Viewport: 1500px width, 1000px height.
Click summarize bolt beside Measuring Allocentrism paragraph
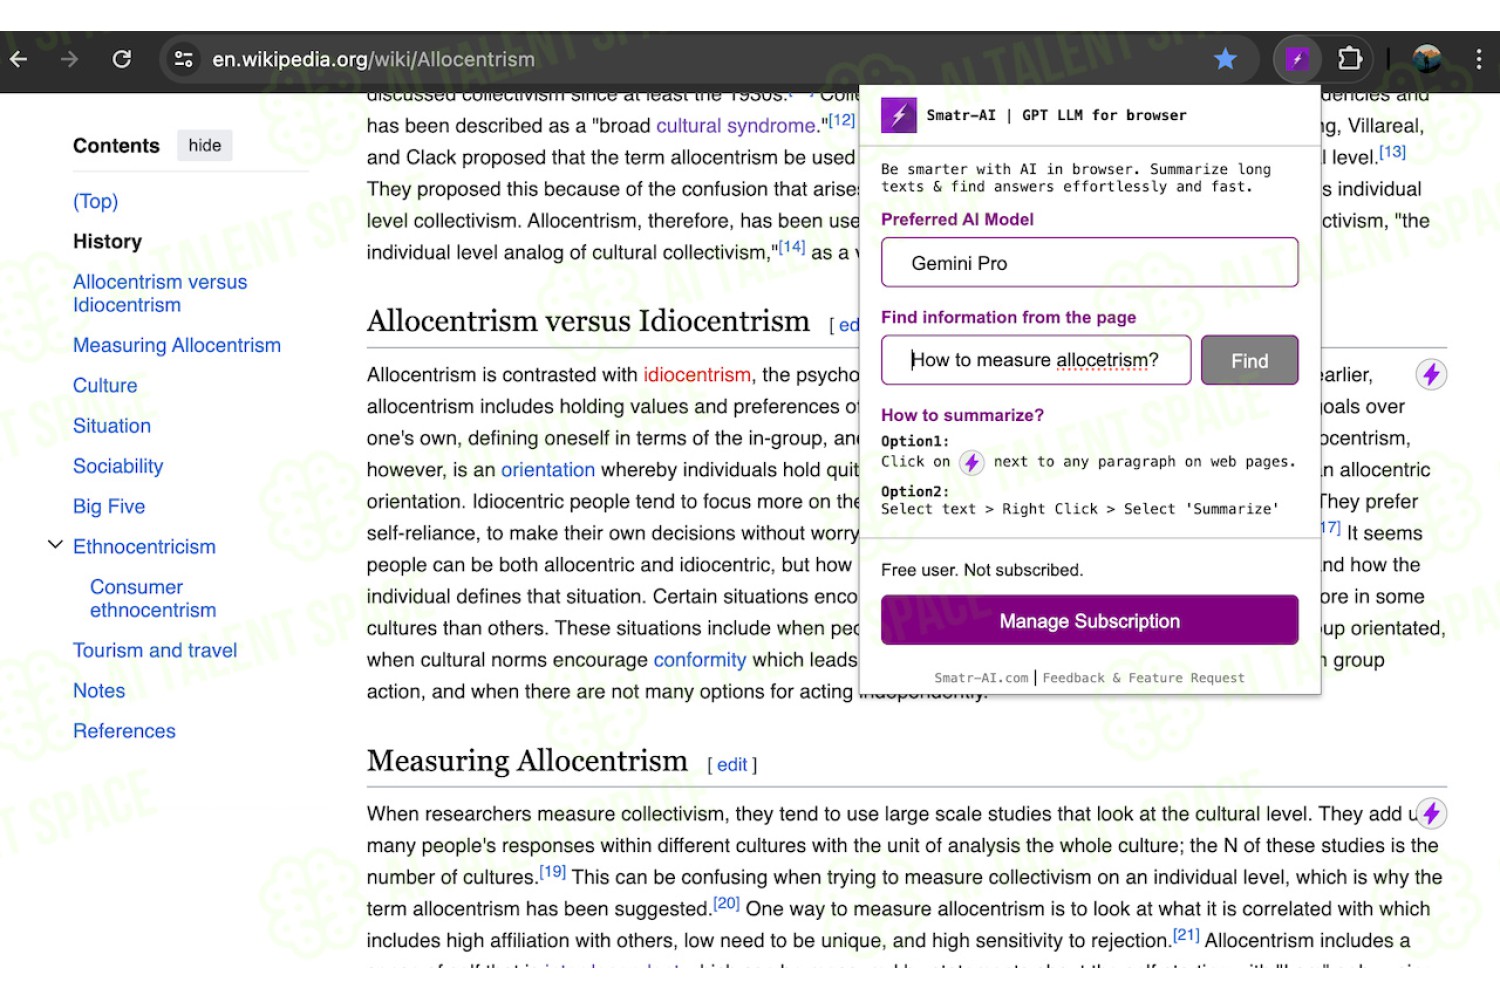[x=1431, y=813]
